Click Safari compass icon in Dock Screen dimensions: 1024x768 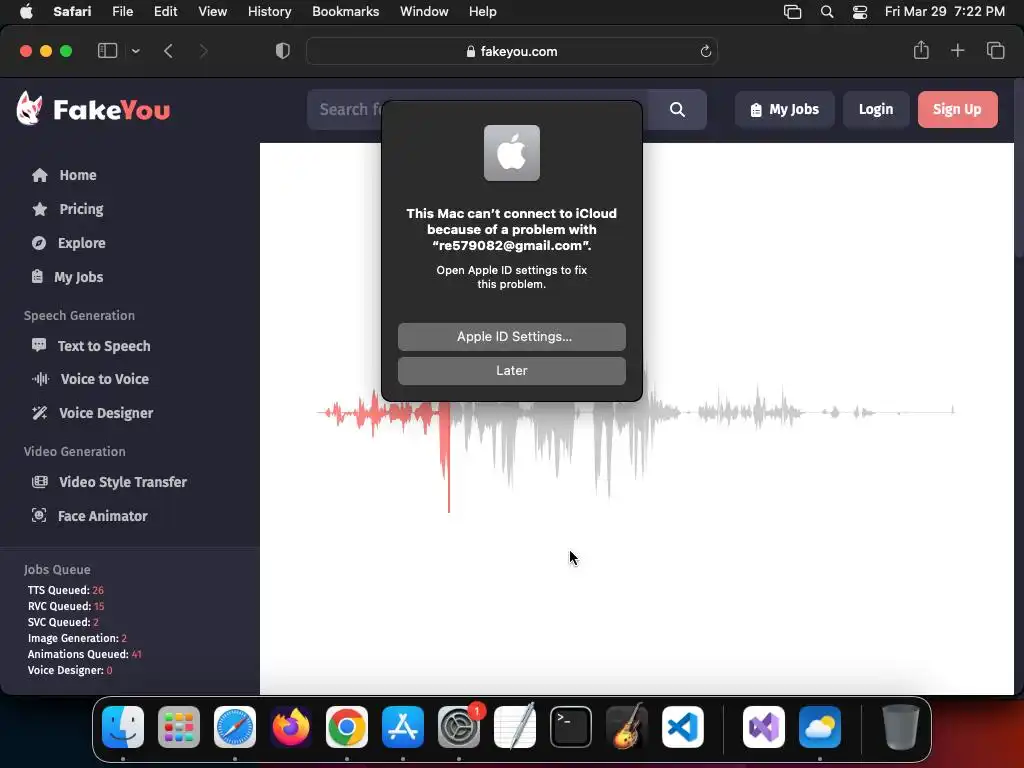pyautogui.click(x=235, y=727)
